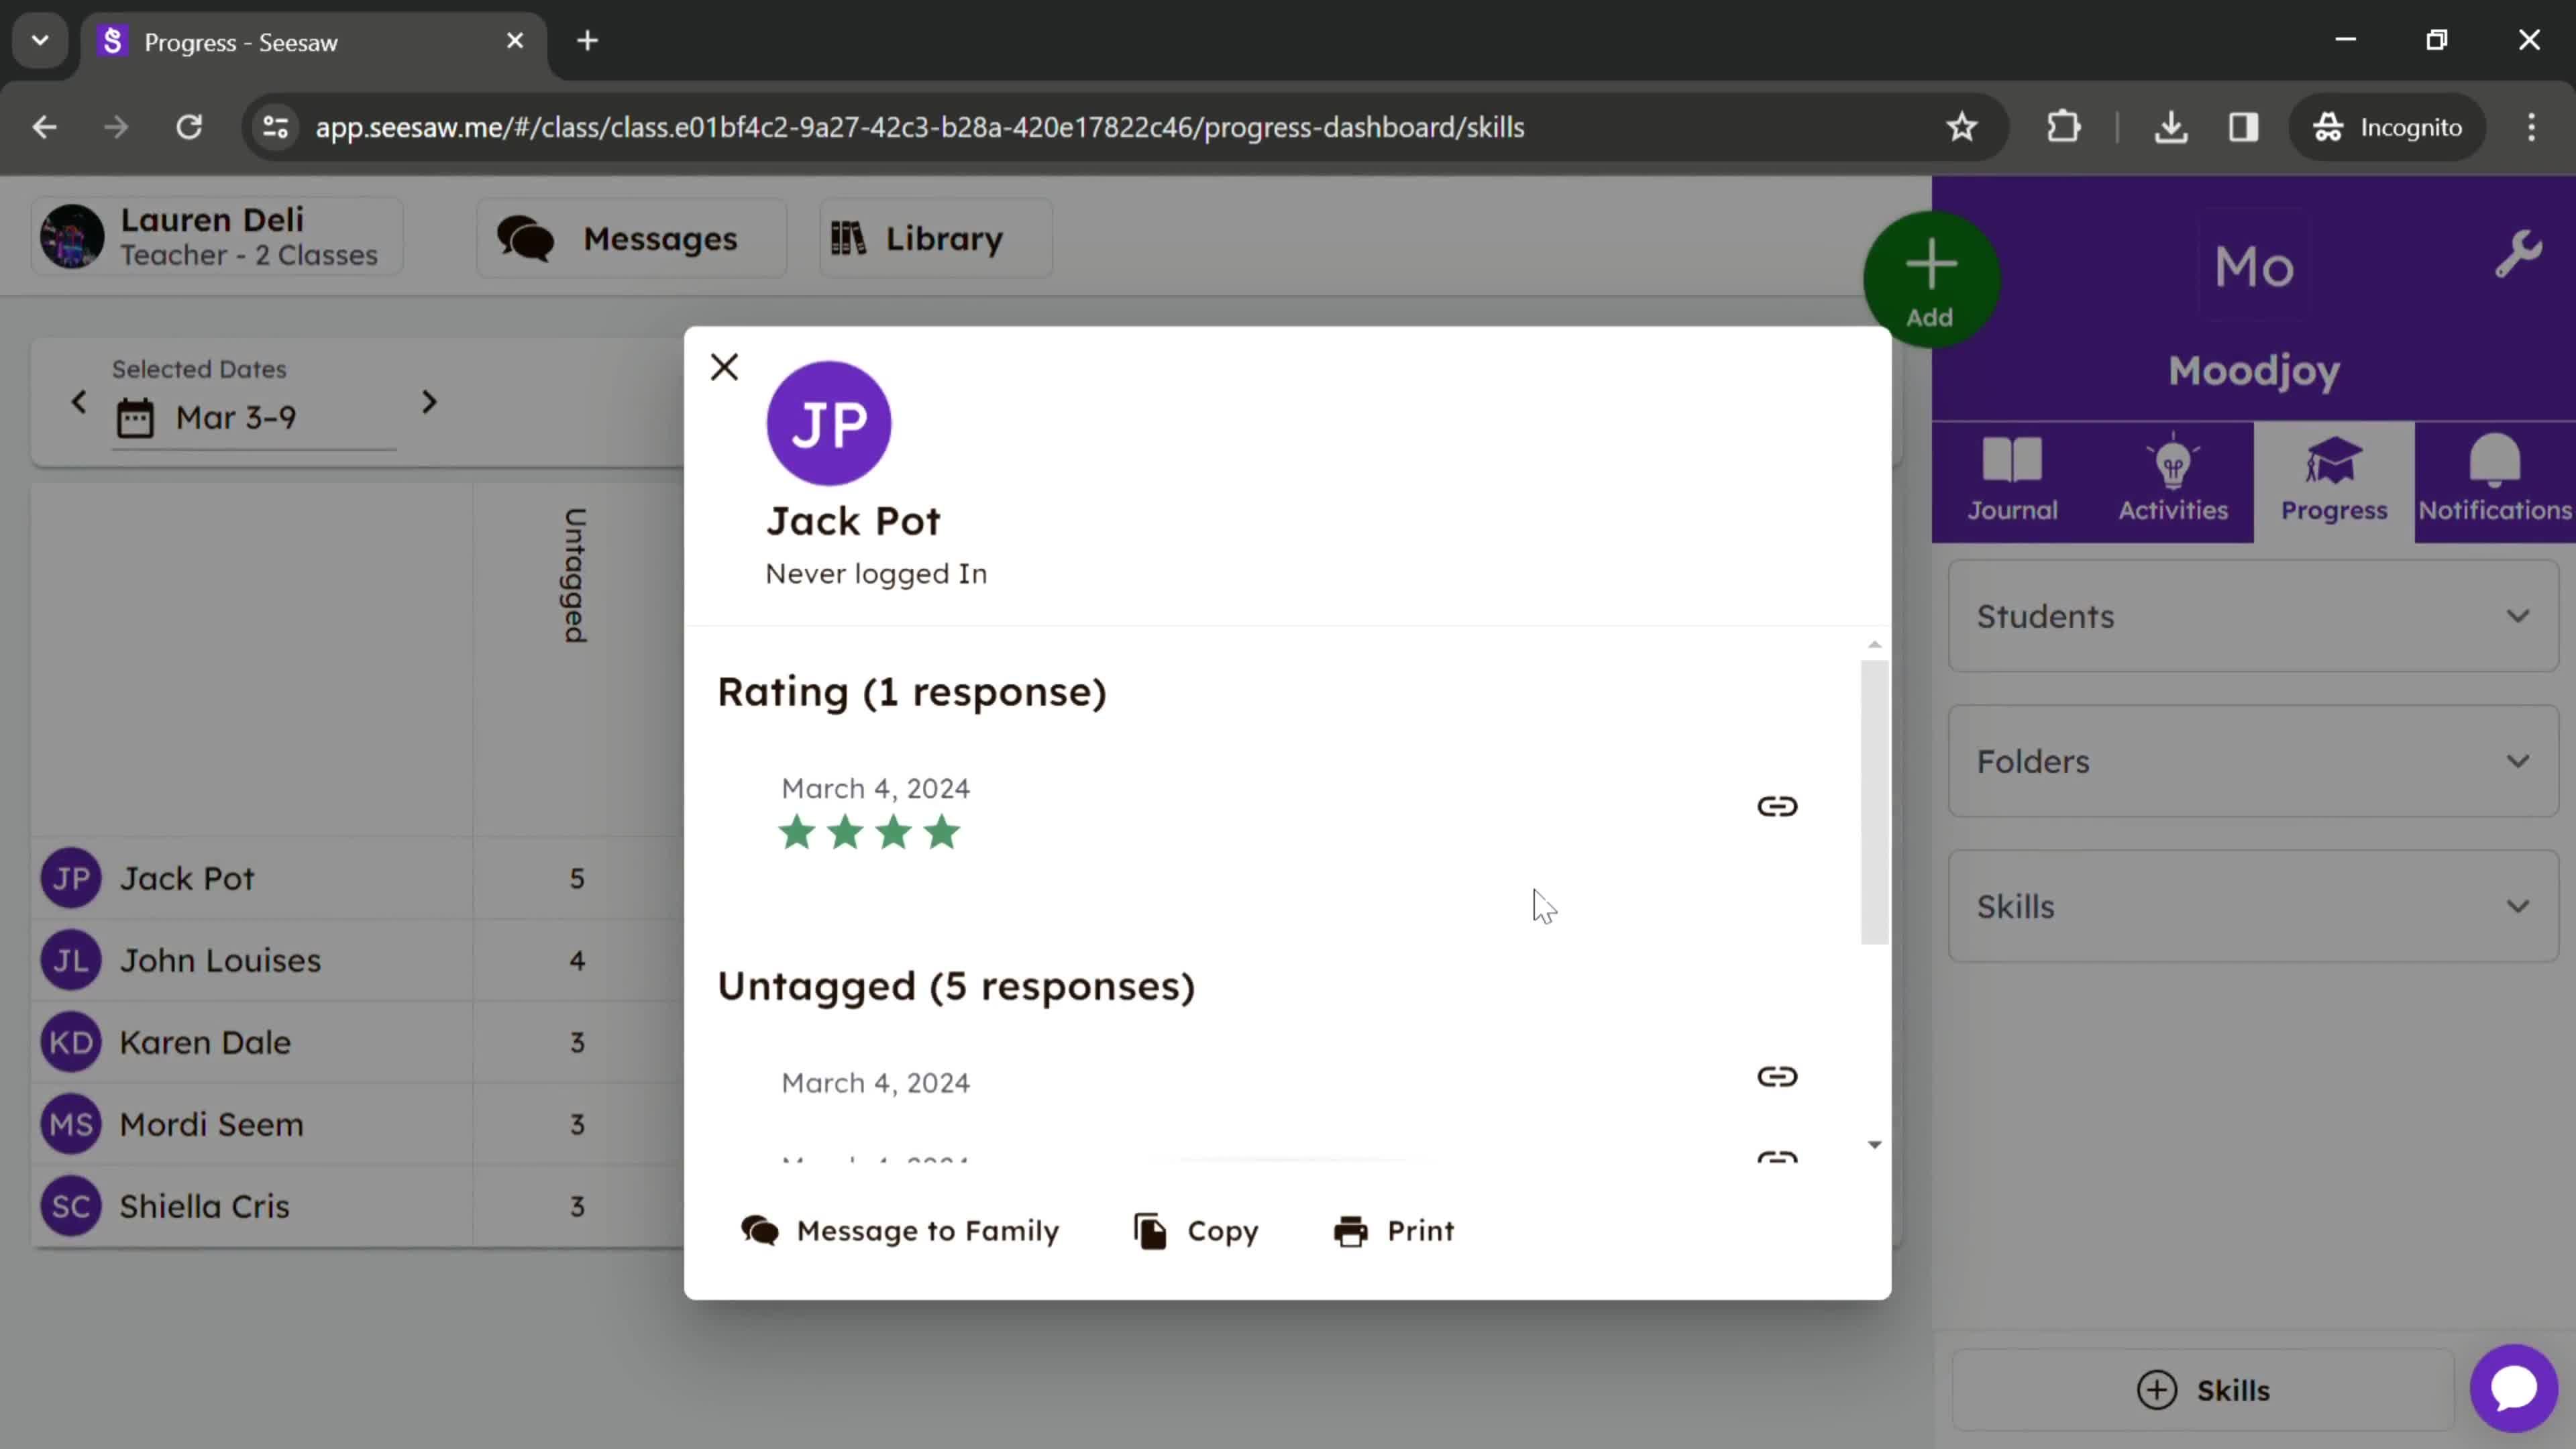Reload the Seesaw page
Screen dimensions: 2576x1449
point(189,127)
